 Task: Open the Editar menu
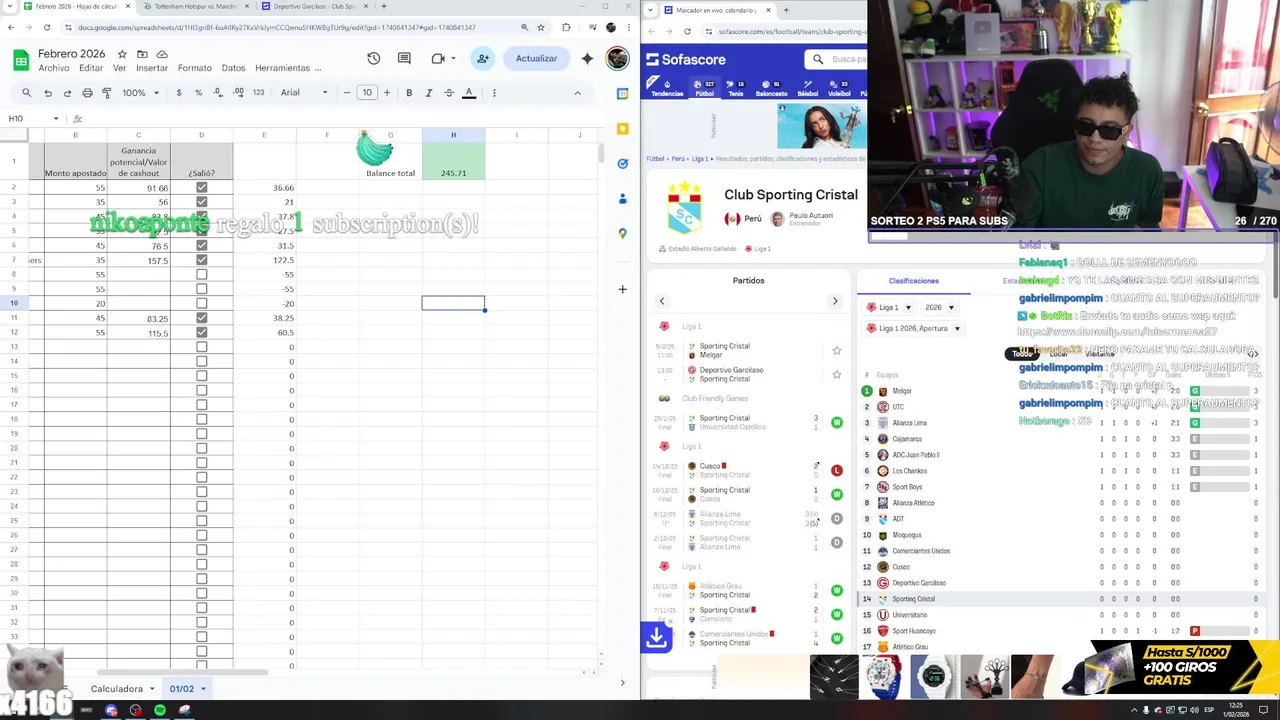(91, 68)
